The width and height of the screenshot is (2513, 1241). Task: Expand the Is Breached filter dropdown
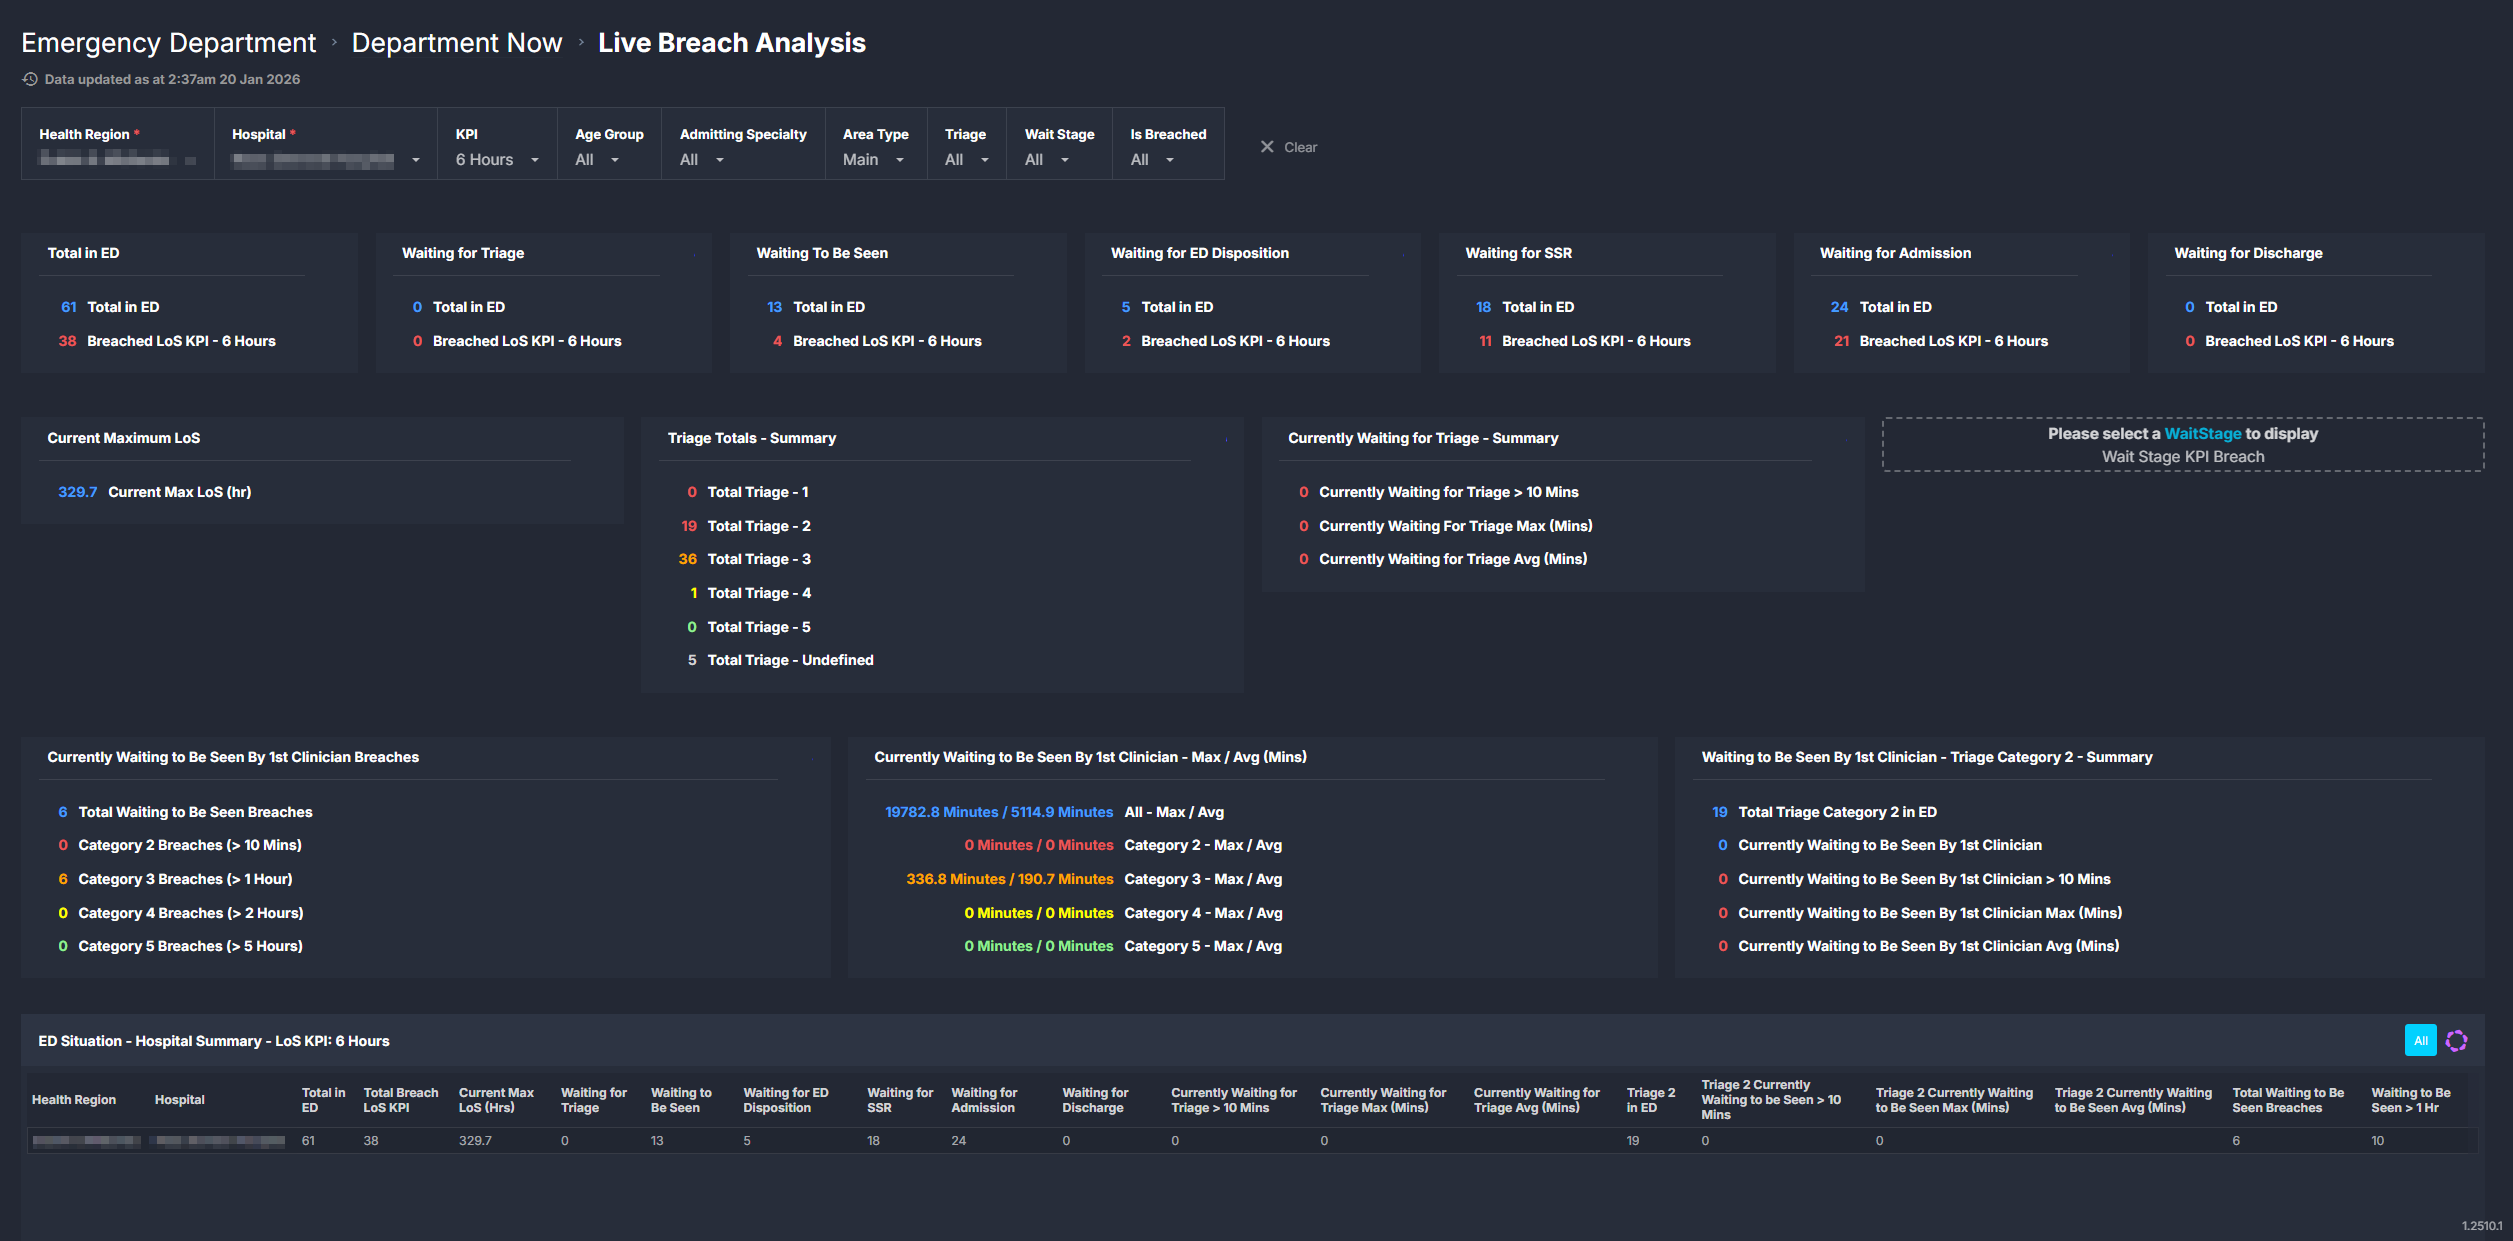(x=1152, y=160)
